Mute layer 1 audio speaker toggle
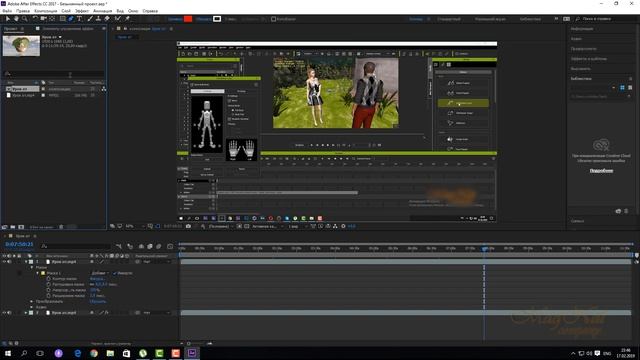640x360 pixels. click(x=9, y=262)
